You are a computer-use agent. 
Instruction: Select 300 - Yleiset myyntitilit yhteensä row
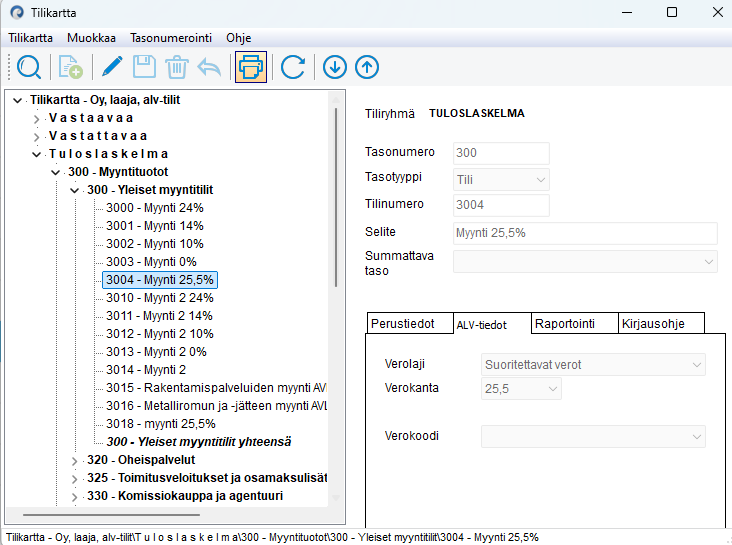click(x=198, y=442)
